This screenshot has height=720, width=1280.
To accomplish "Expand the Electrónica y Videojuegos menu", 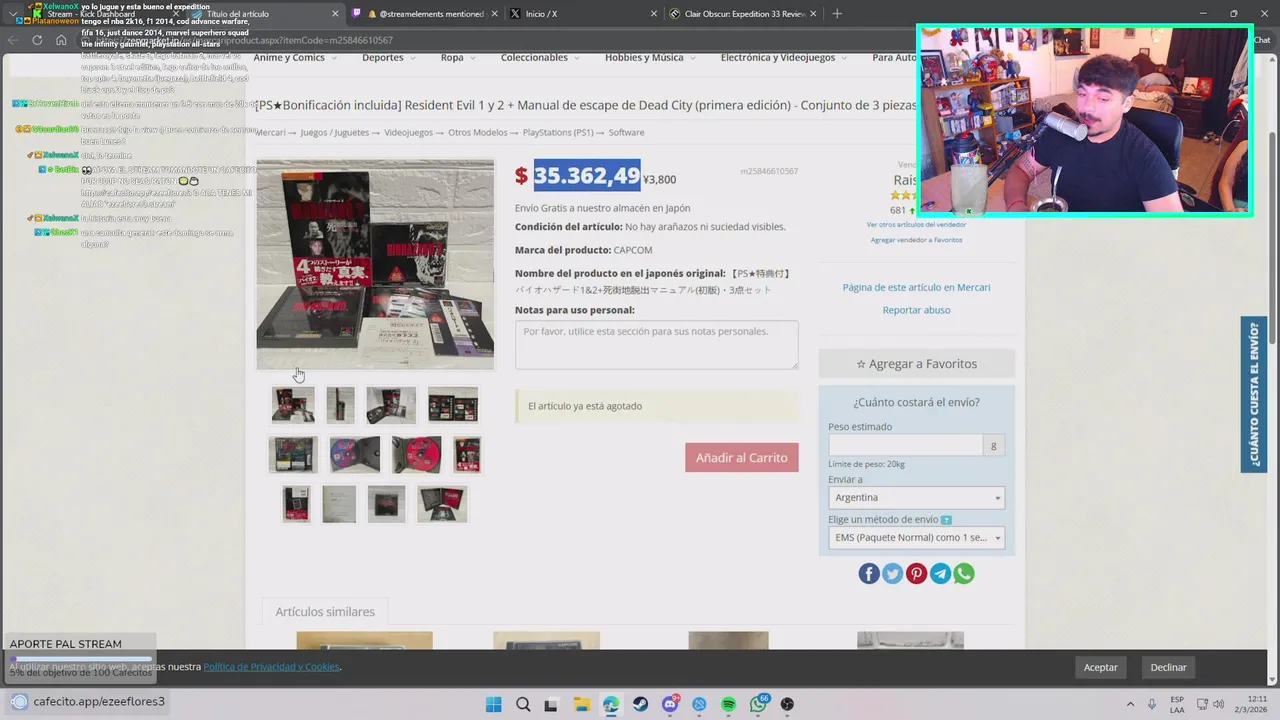I will click(x=783, y=57).
